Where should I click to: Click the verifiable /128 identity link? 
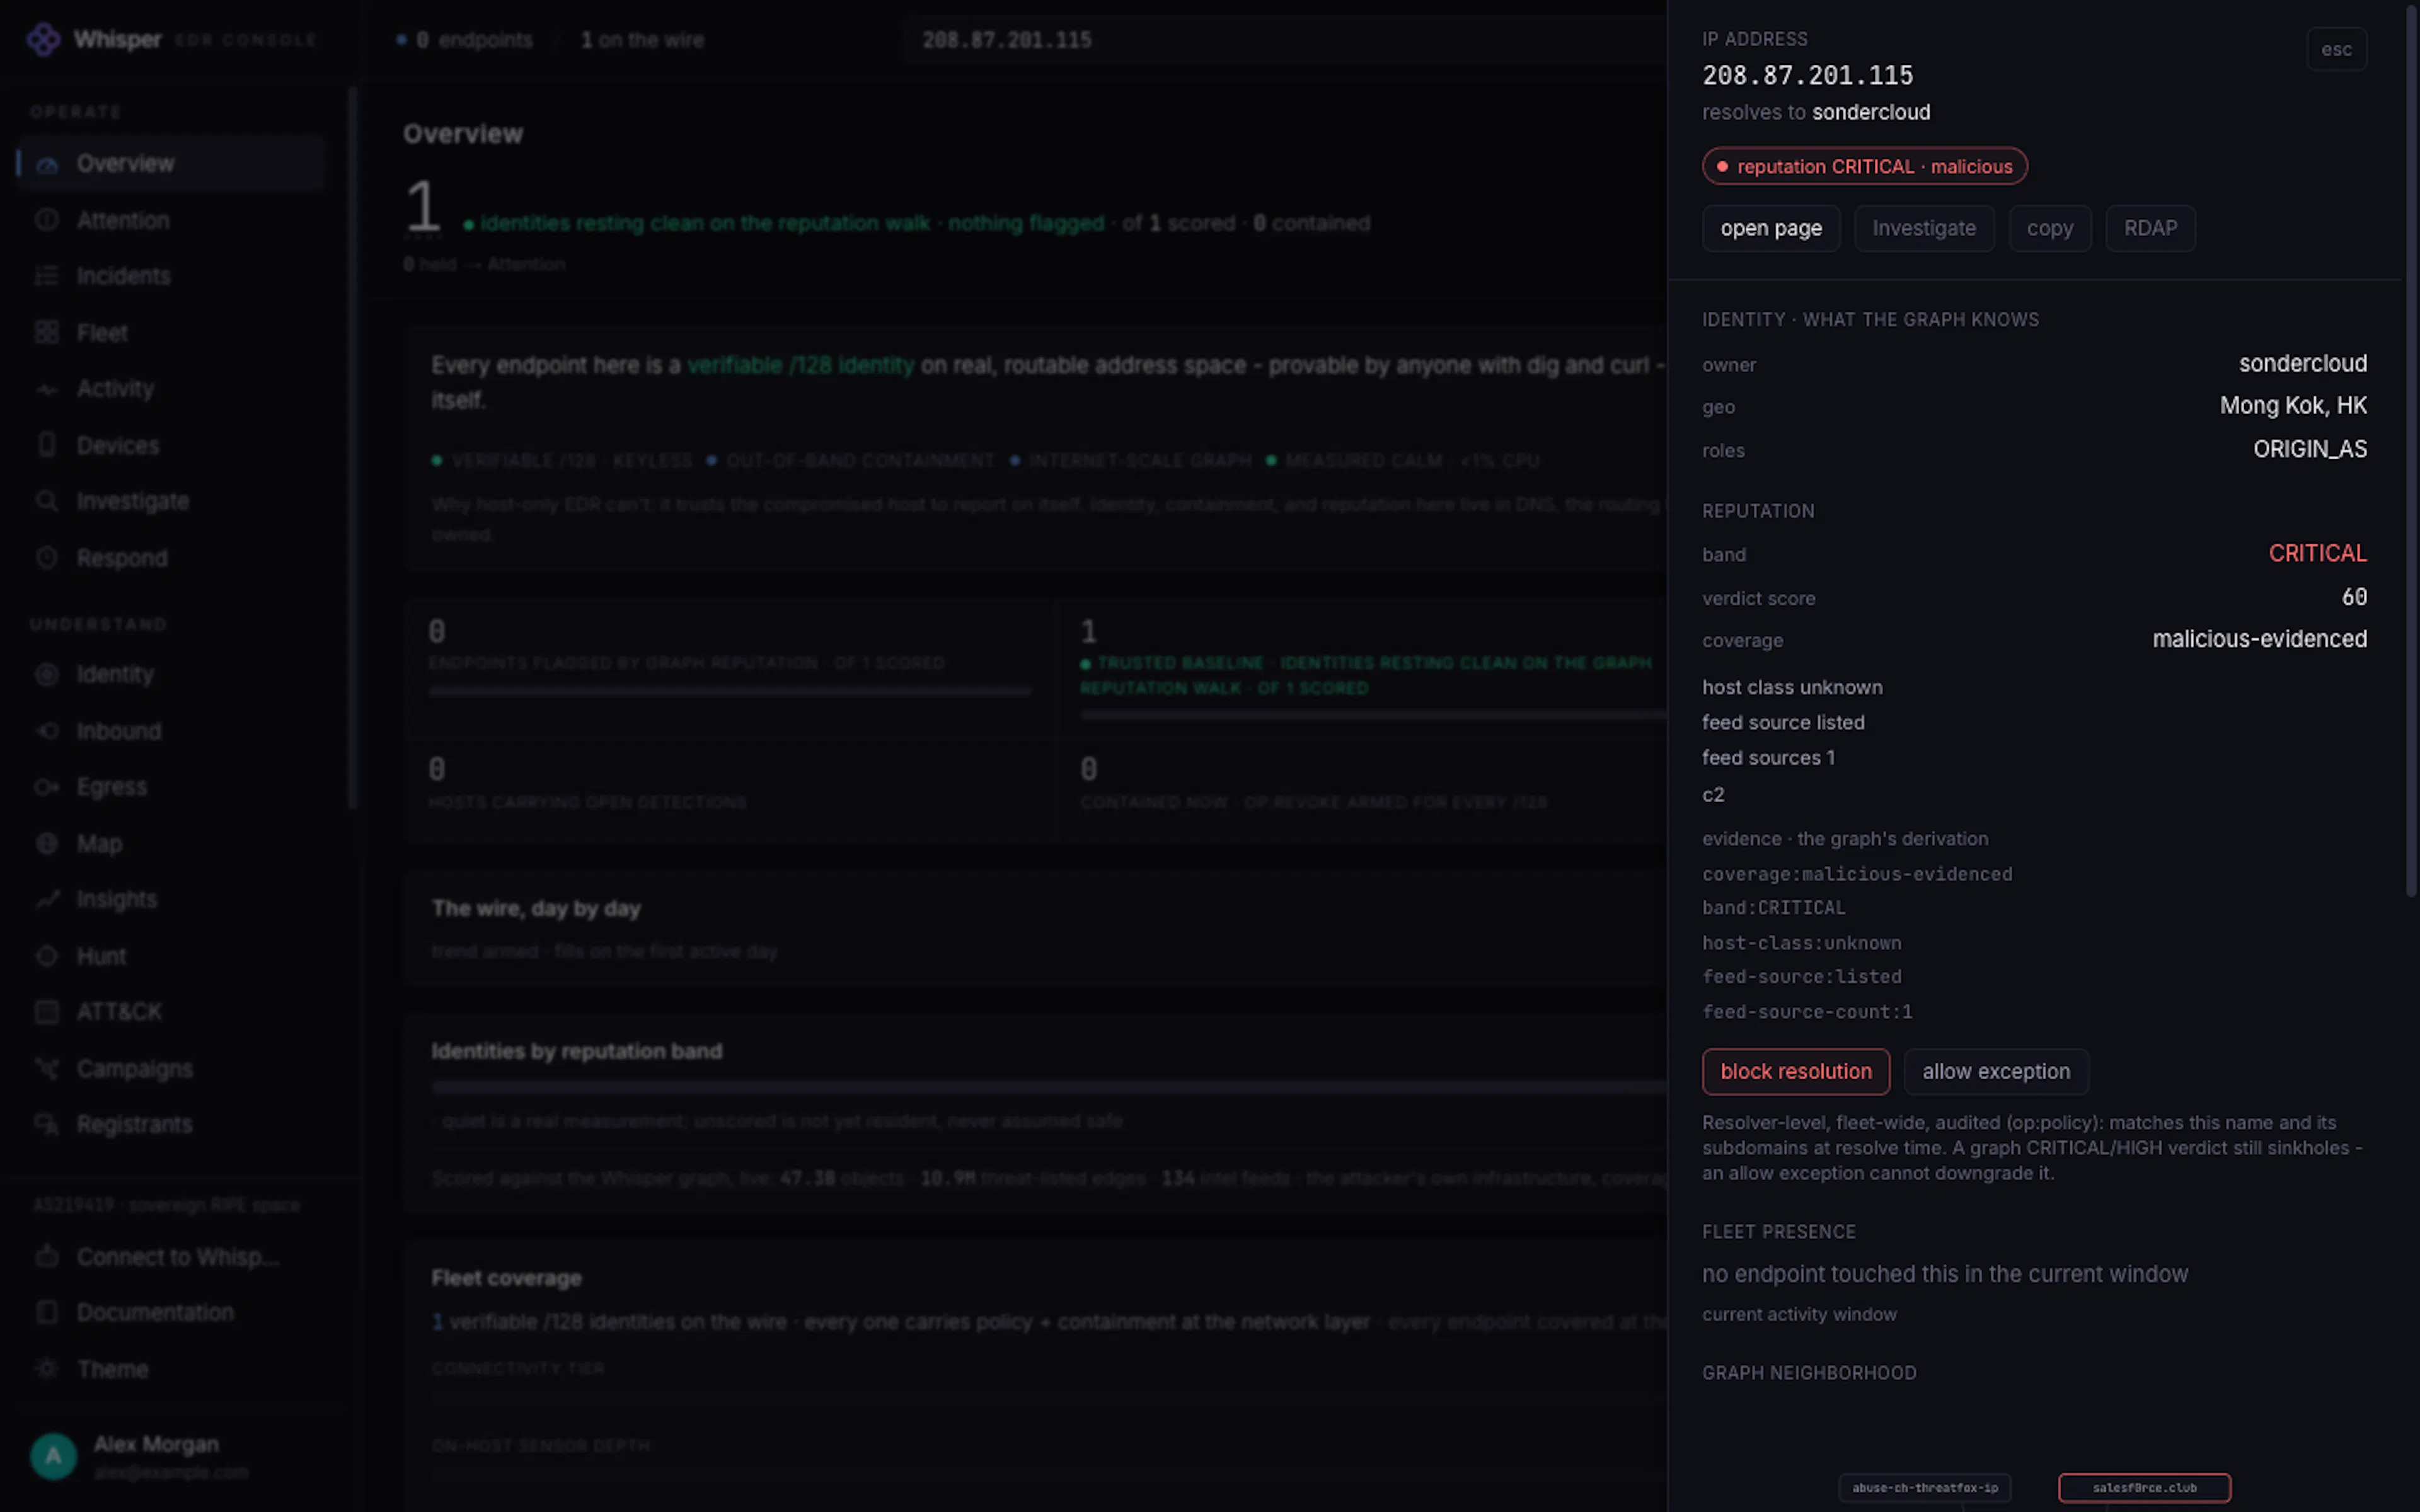point(800,366)
